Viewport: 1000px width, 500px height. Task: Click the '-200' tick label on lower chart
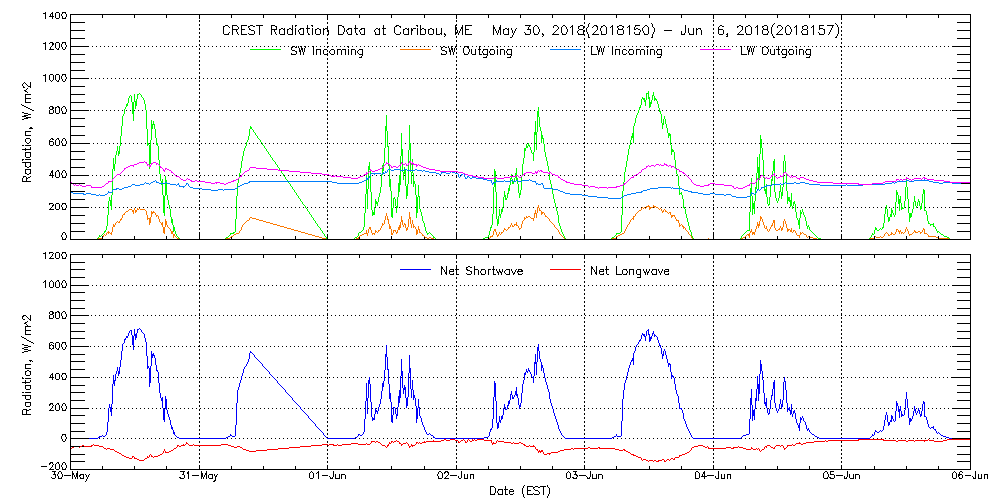click(52, 469)
